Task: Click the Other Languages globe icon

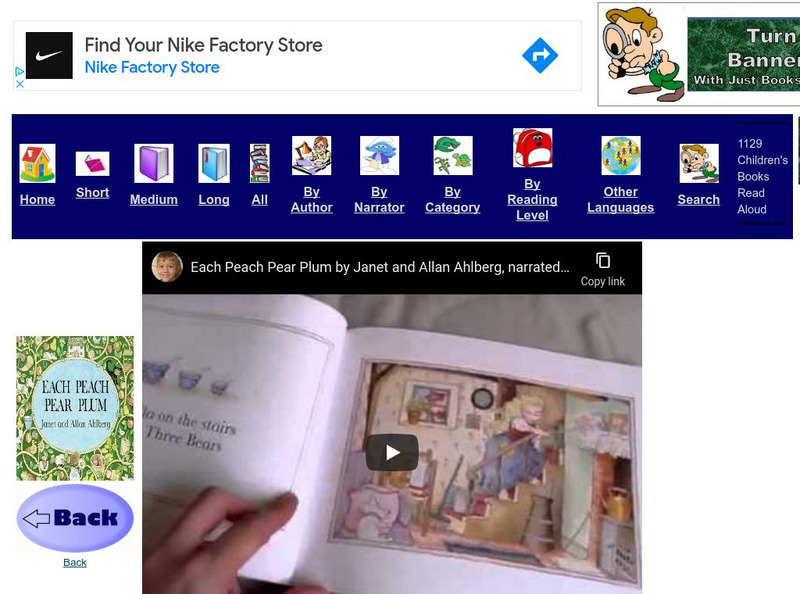Action: tap(620, 155)
